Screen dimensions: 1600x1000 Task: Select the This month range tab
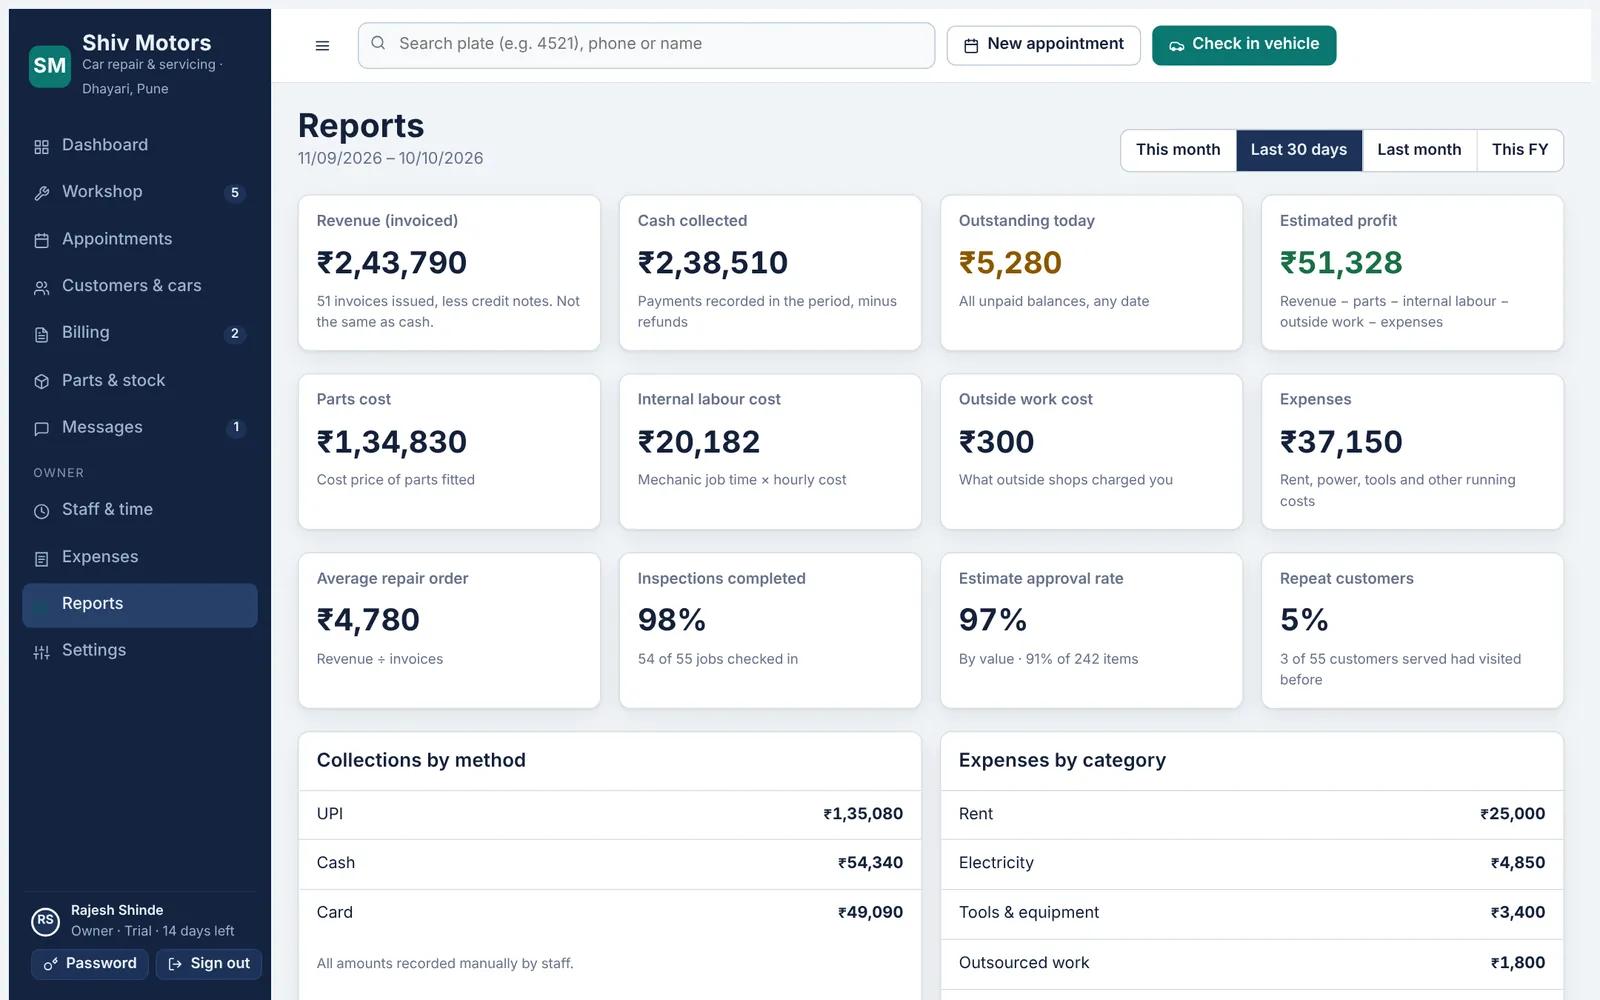(x=1178, y=150)
